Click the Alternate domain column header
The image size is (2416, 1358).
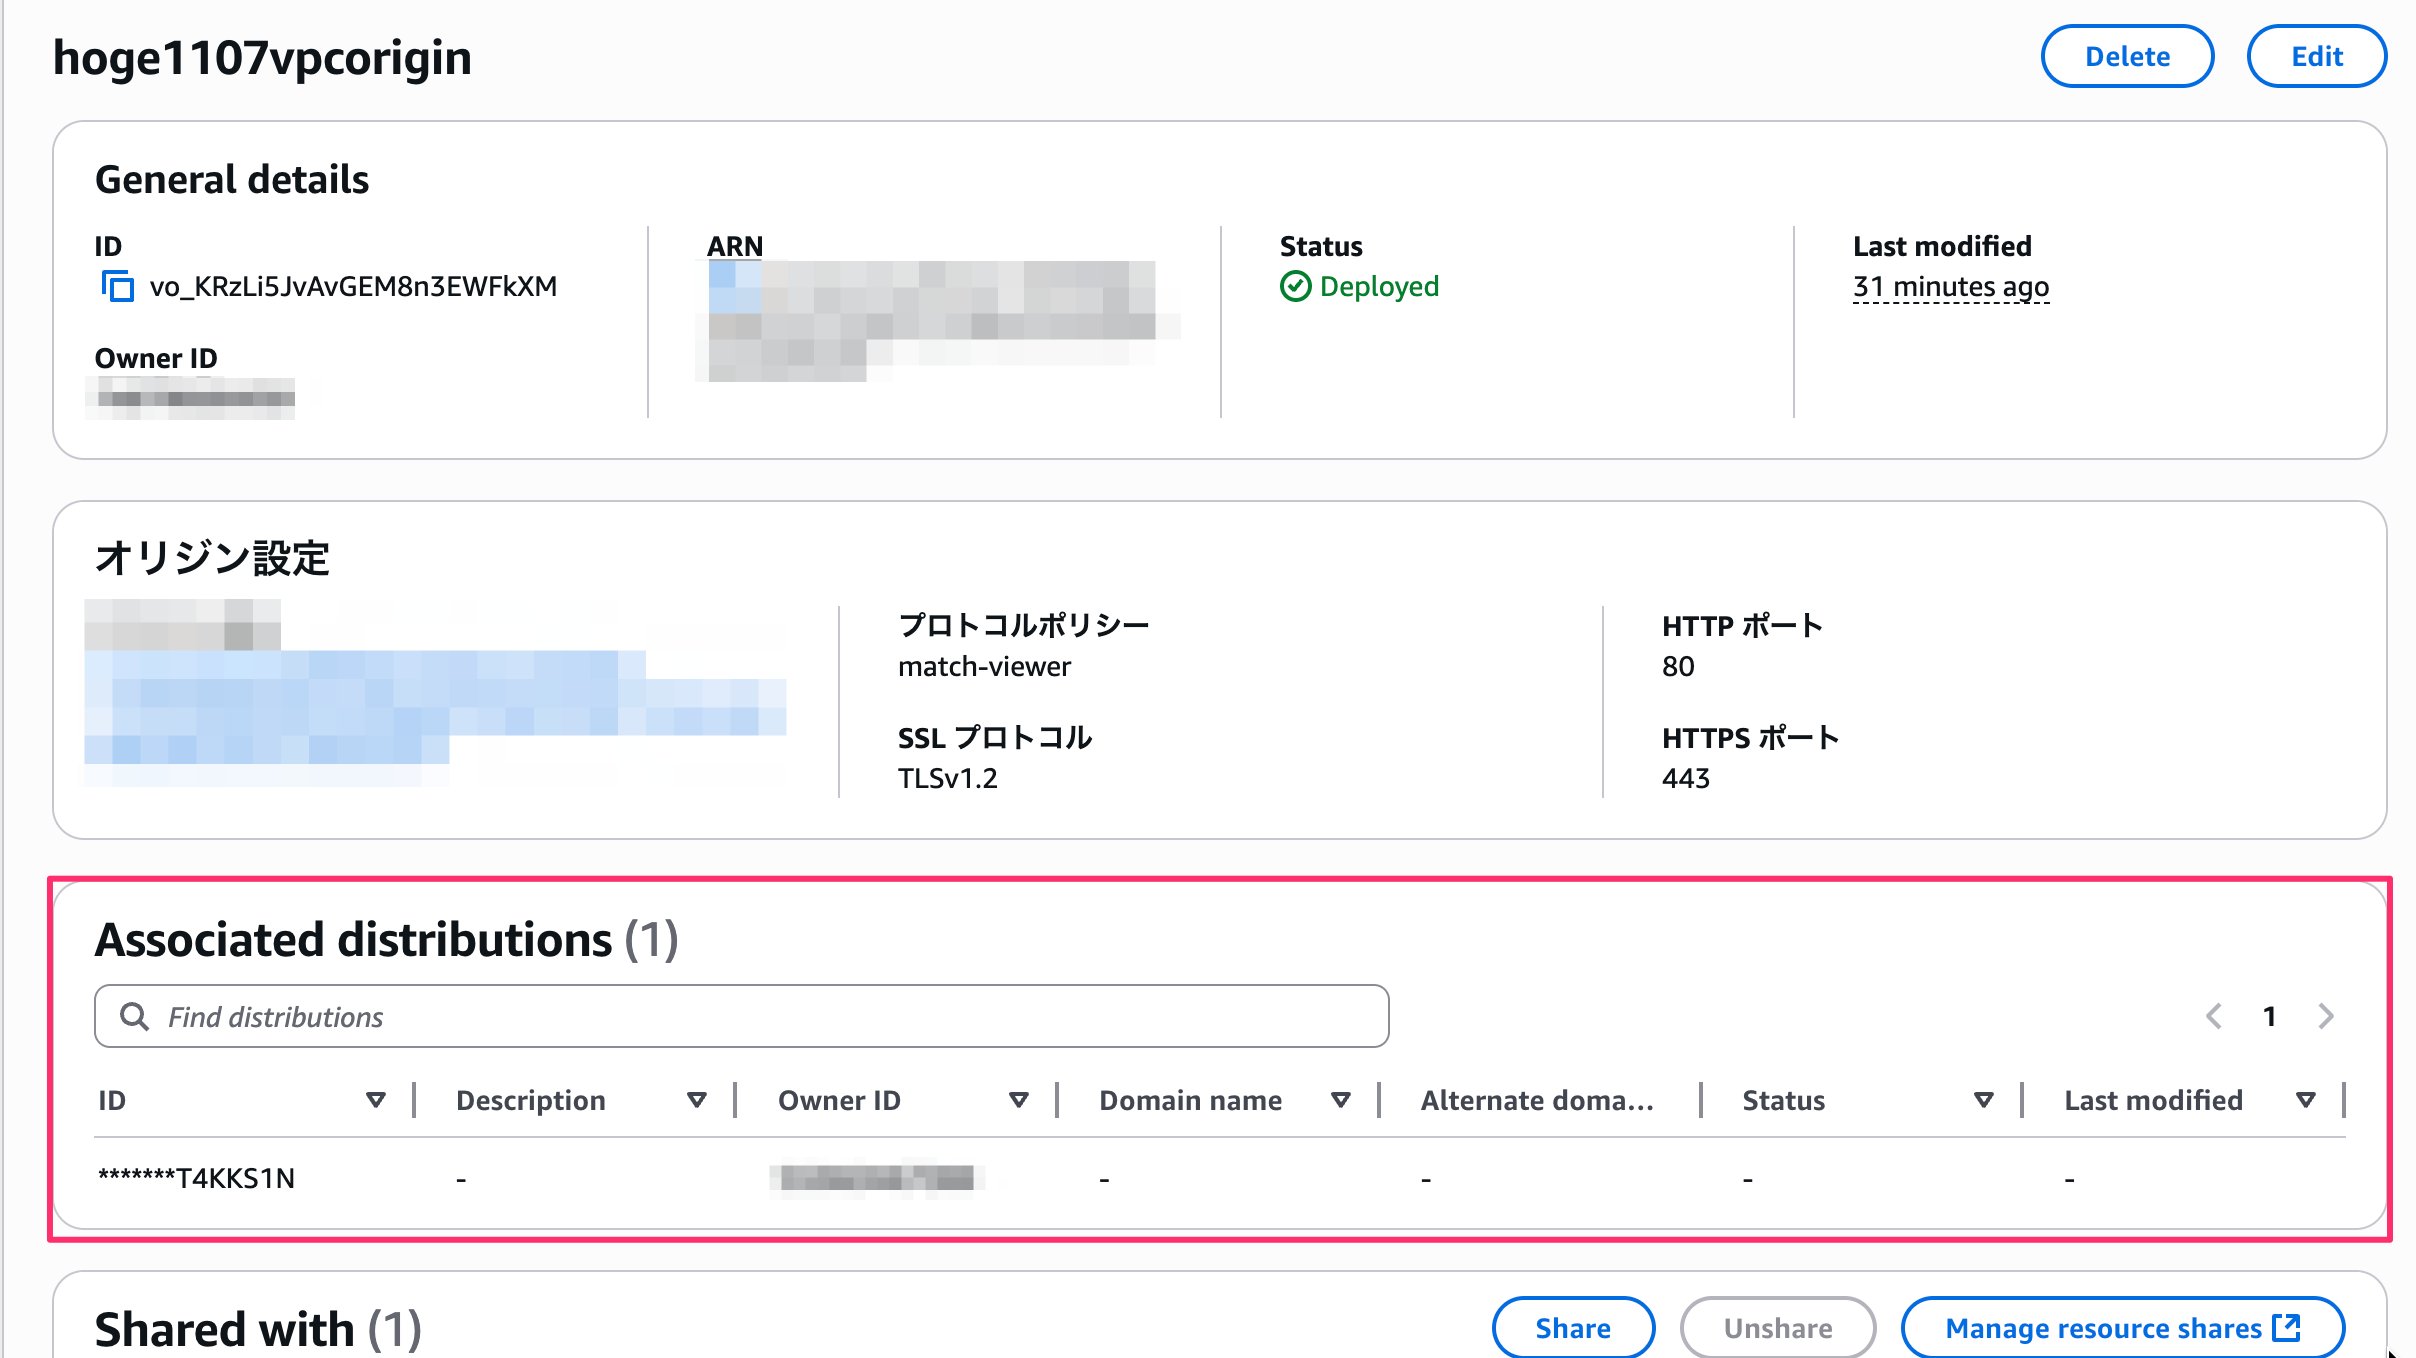click(x=1537, y=1101)
